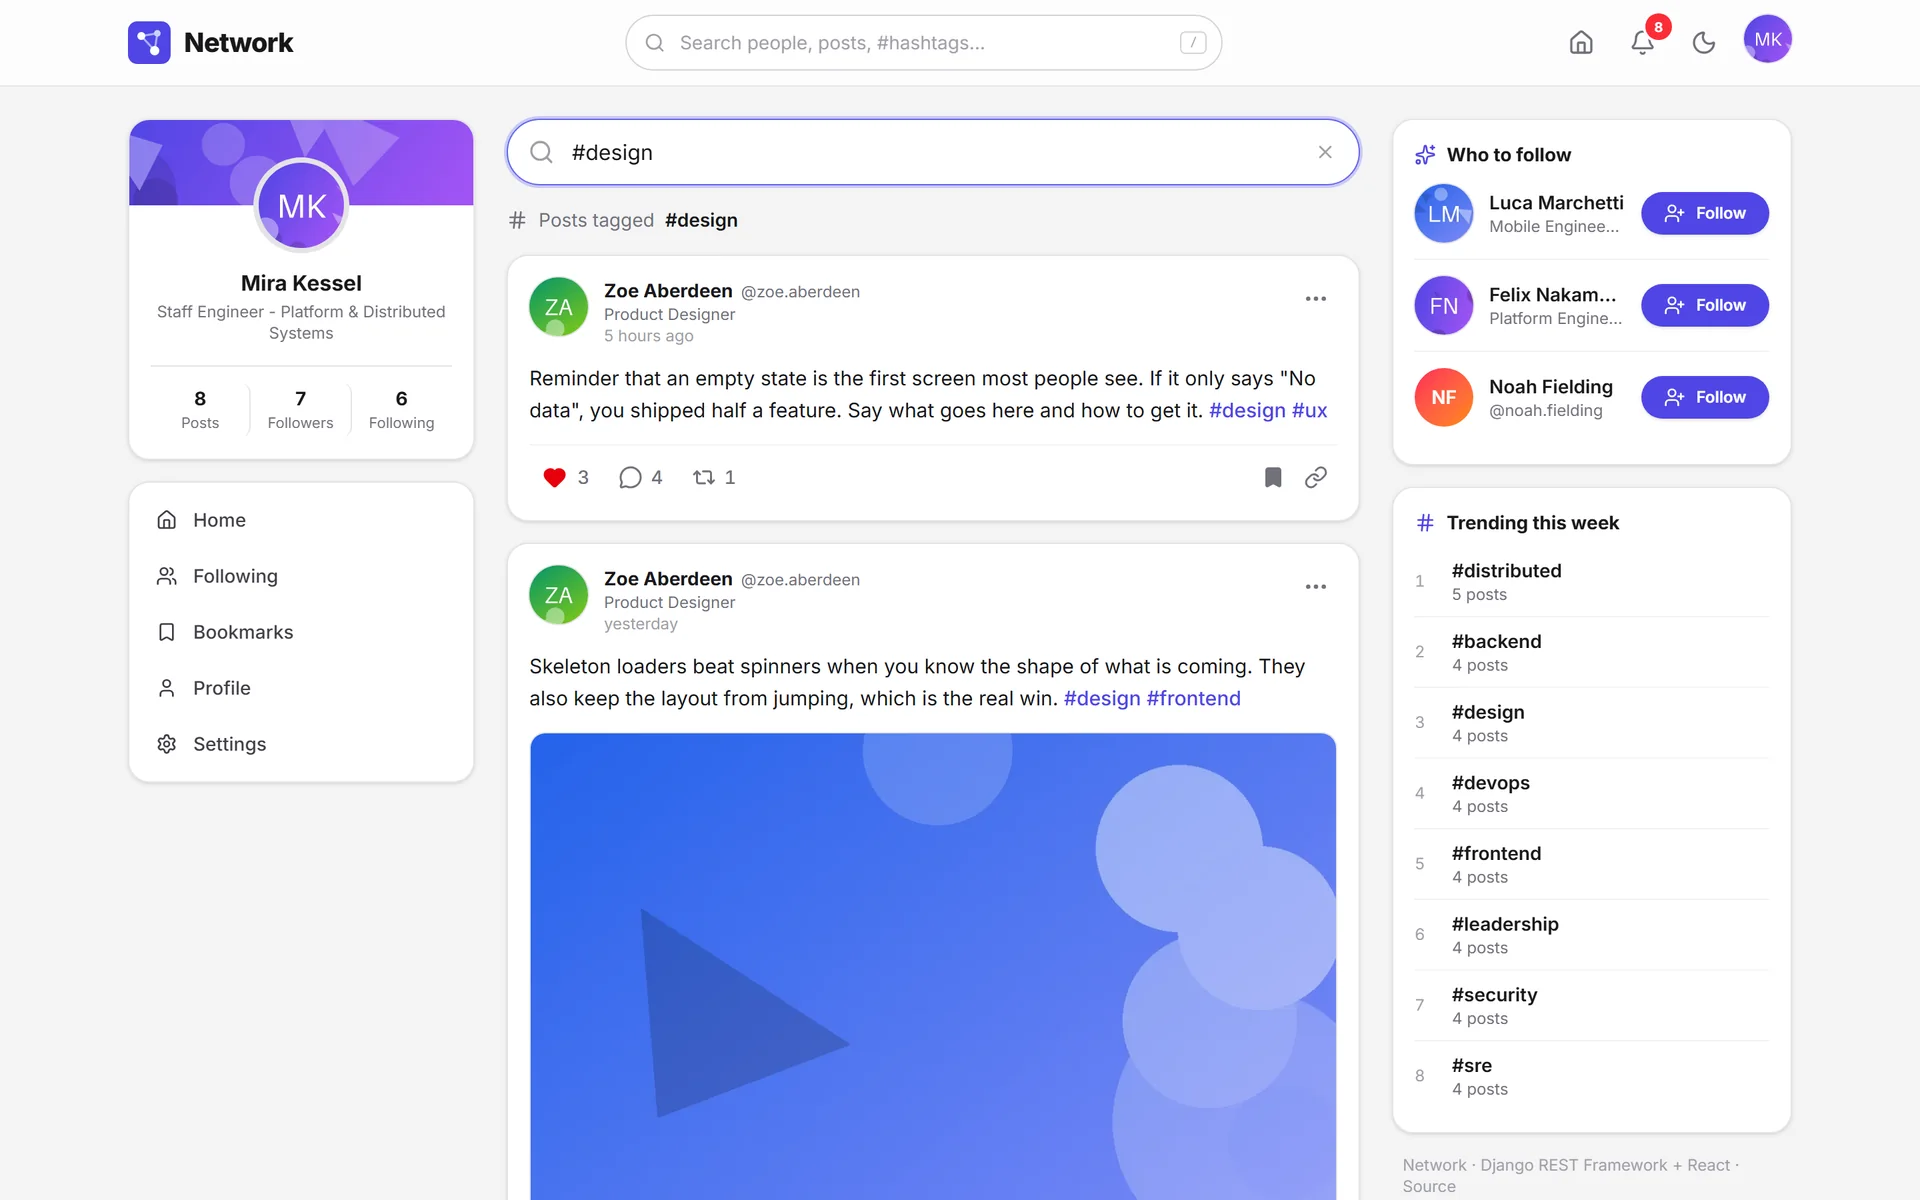Open the #sre trending tag
The height and width of the screenshot is (1200, 1920).
pyautogui.click(x=1591, y=1076)
